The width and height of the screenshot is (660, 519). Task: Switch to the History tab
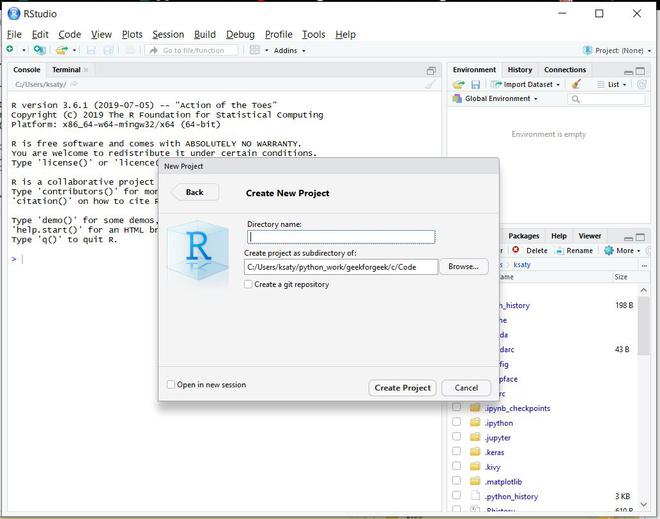click(x=519, y=70)
